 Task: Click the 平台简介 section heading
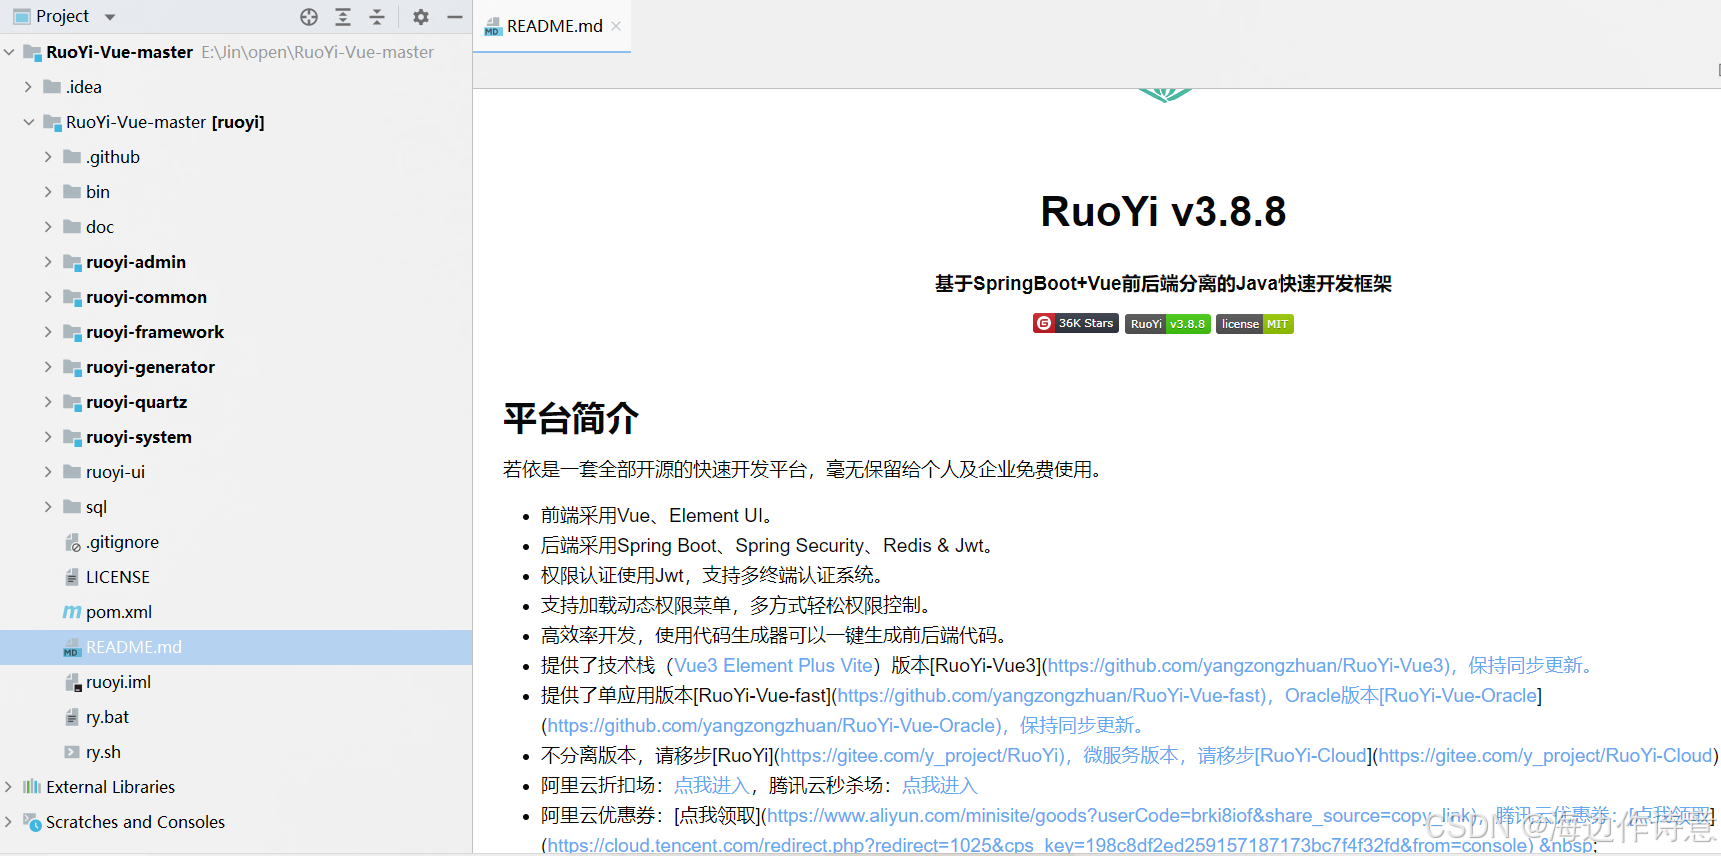pyautogui.click(x=571, y=418)
